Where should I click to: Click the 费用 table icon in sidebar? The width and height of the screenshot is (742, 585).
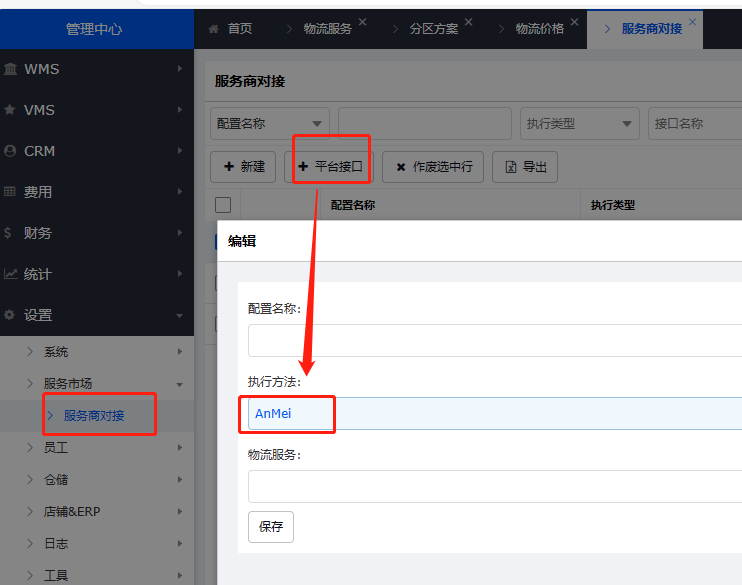coord(10,192)
